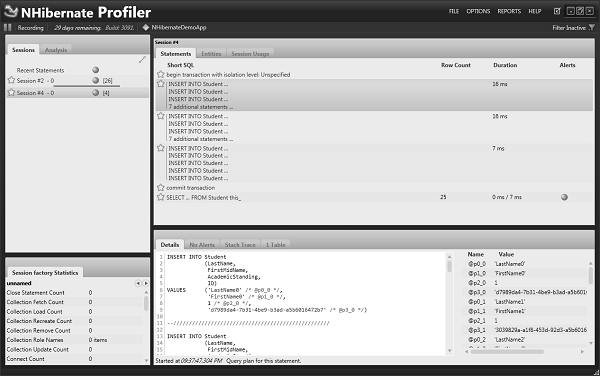The width and height of the screenshot is (600, 376).
Task: Go to next session factory with right arrow
Action: point(146,283)
